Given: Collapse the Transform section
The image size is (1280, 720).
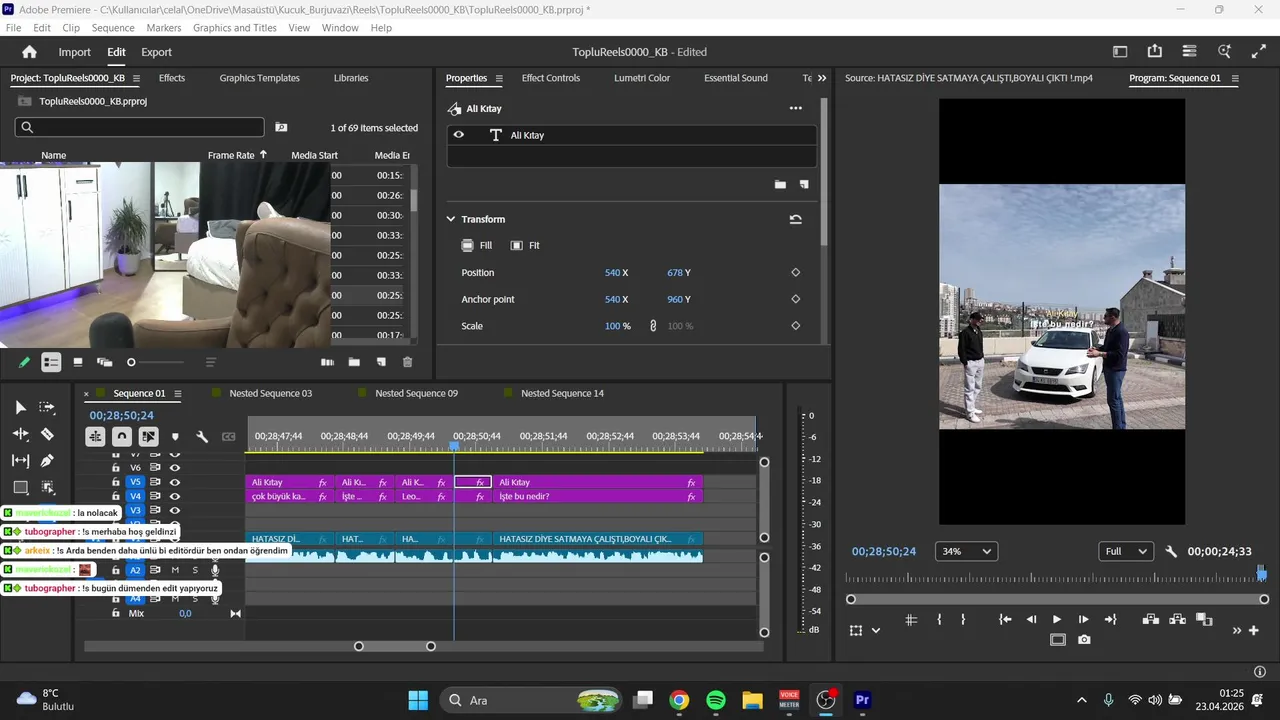Looking at the screenshot, I should click(451, 219).
